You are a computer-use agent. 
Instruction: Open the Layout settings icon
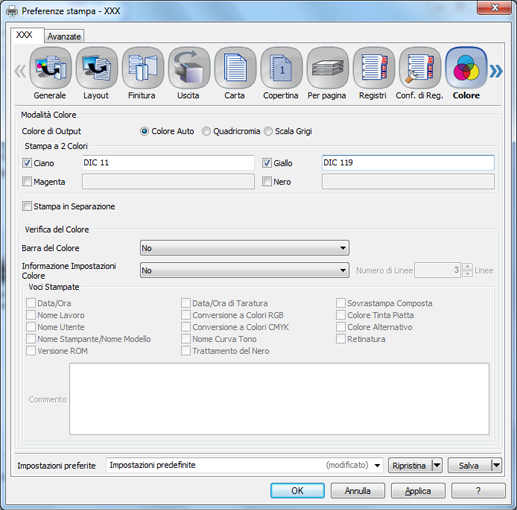point(96,68)
